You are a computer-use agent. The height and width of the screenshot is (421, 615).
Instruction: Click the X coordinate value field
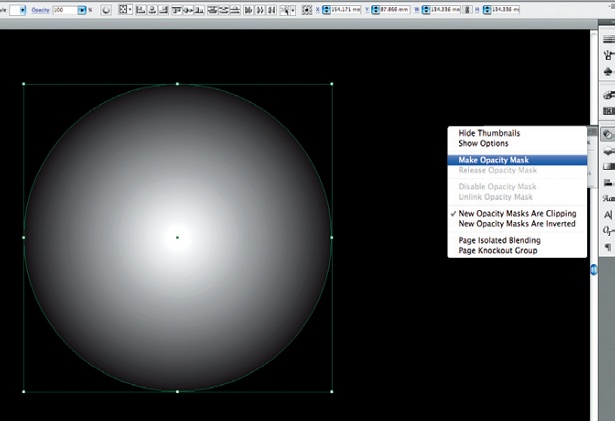pos(346,10)
